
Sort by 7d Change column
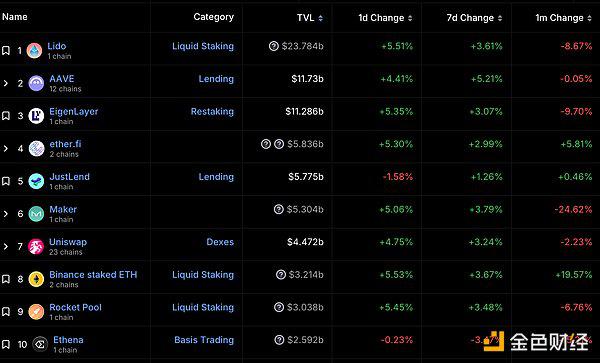tap(474, 18)
